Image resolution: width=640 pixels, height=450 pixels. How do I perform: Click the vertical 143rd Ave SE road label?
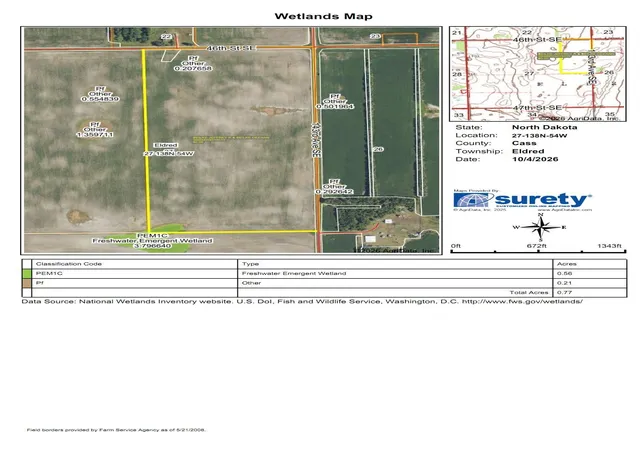315,140
